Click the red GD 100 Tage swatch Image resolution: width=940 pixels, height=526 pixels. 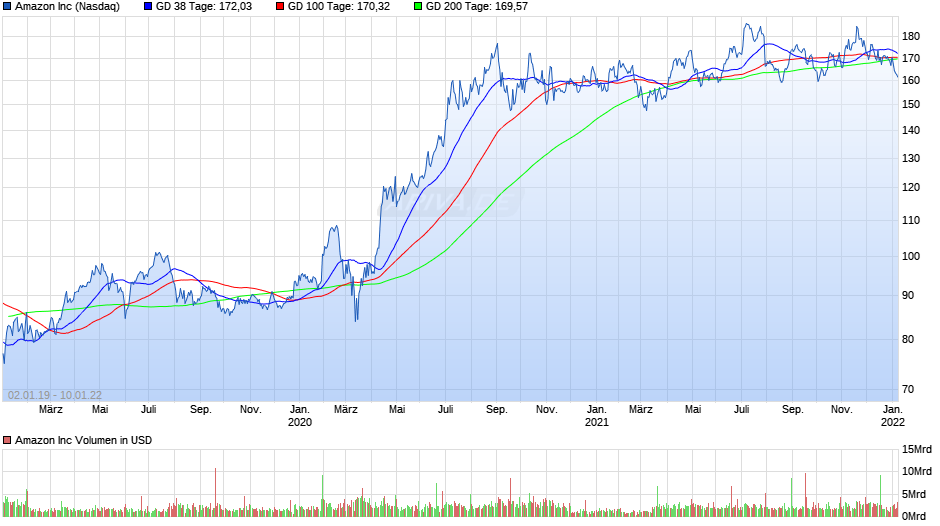[280, 7]
